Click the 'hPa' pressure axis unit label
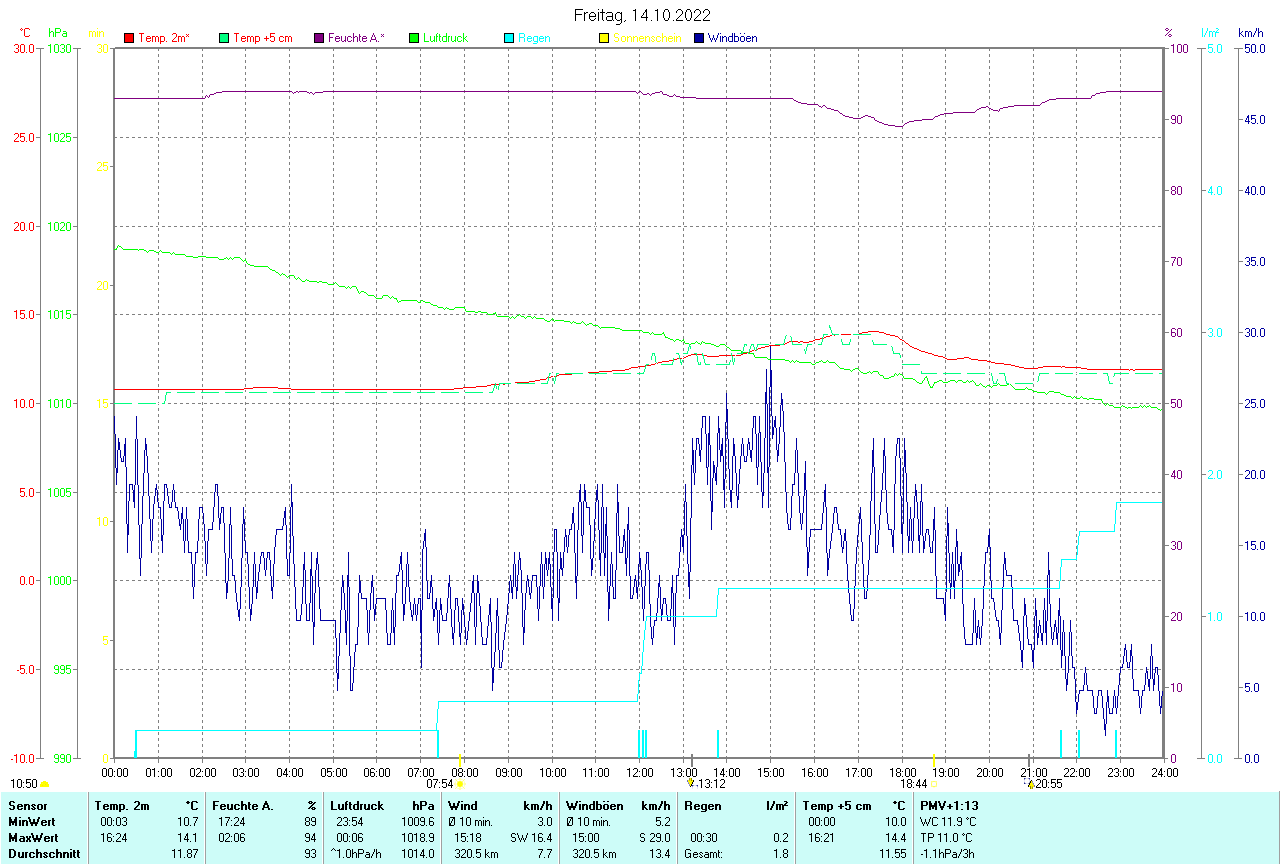Image resolution: width=1280 pixels, height=864 pixels. [x=57, y=33]
